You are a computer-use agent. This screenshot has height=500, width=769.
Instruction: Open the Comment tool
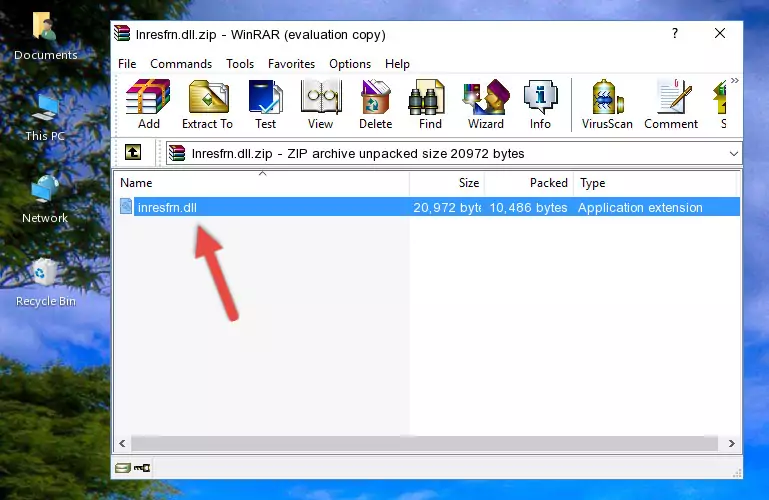click(671, 104)
